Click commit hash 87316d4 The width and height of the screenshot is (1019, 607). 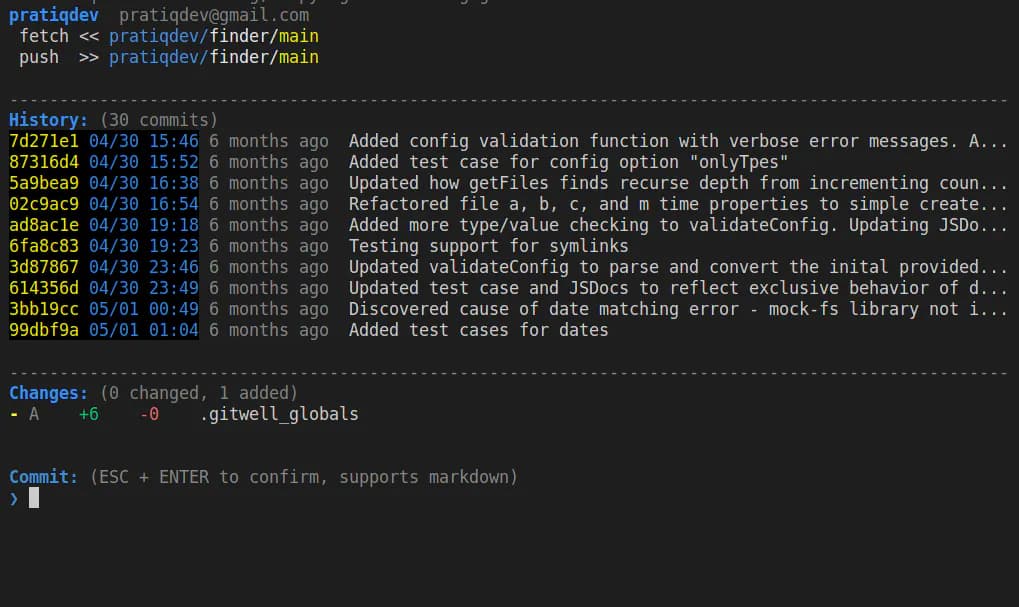coord(43,162)
